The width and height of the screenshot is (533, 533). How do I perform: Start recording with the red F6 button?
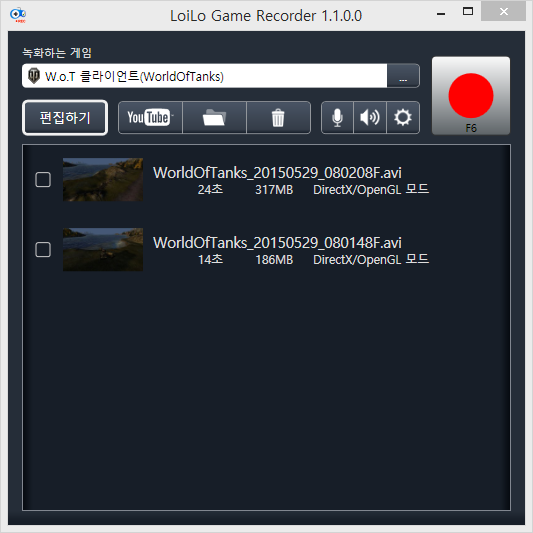471,96
